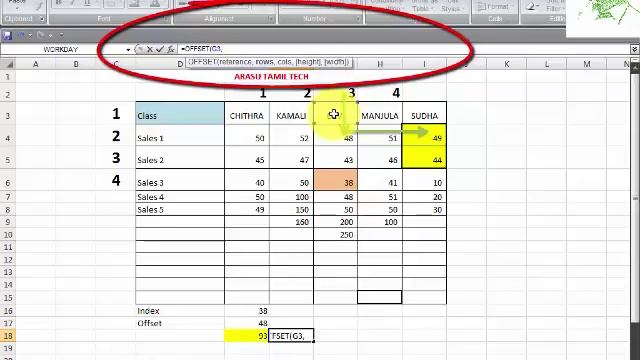The width and height of the screenshot is (640, 360).
Task: Click the Name Box showing WORKDAY
Action: coord(62,49)
